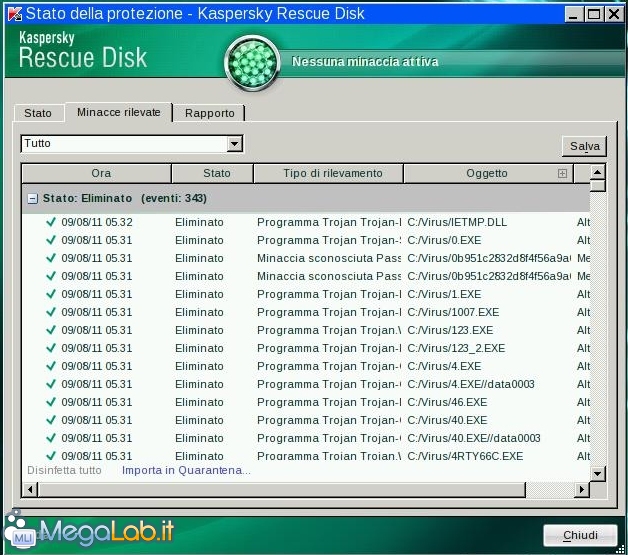The image size is (628, 555).
Task: Maximize the Kaspersky Rescue Disk window
Action: click(x=594, y=14)
